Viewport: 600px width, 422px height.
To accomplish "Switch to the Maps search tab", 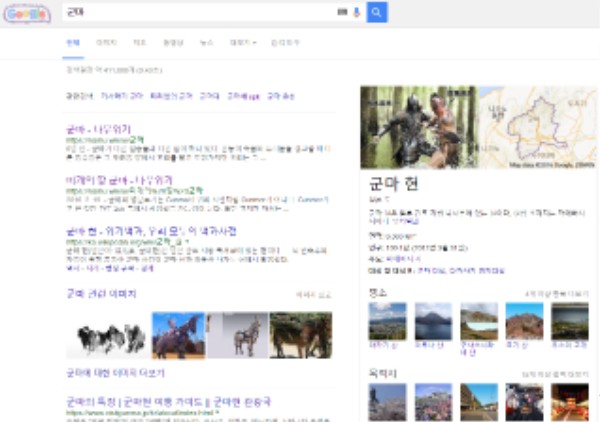I will 140,43.
